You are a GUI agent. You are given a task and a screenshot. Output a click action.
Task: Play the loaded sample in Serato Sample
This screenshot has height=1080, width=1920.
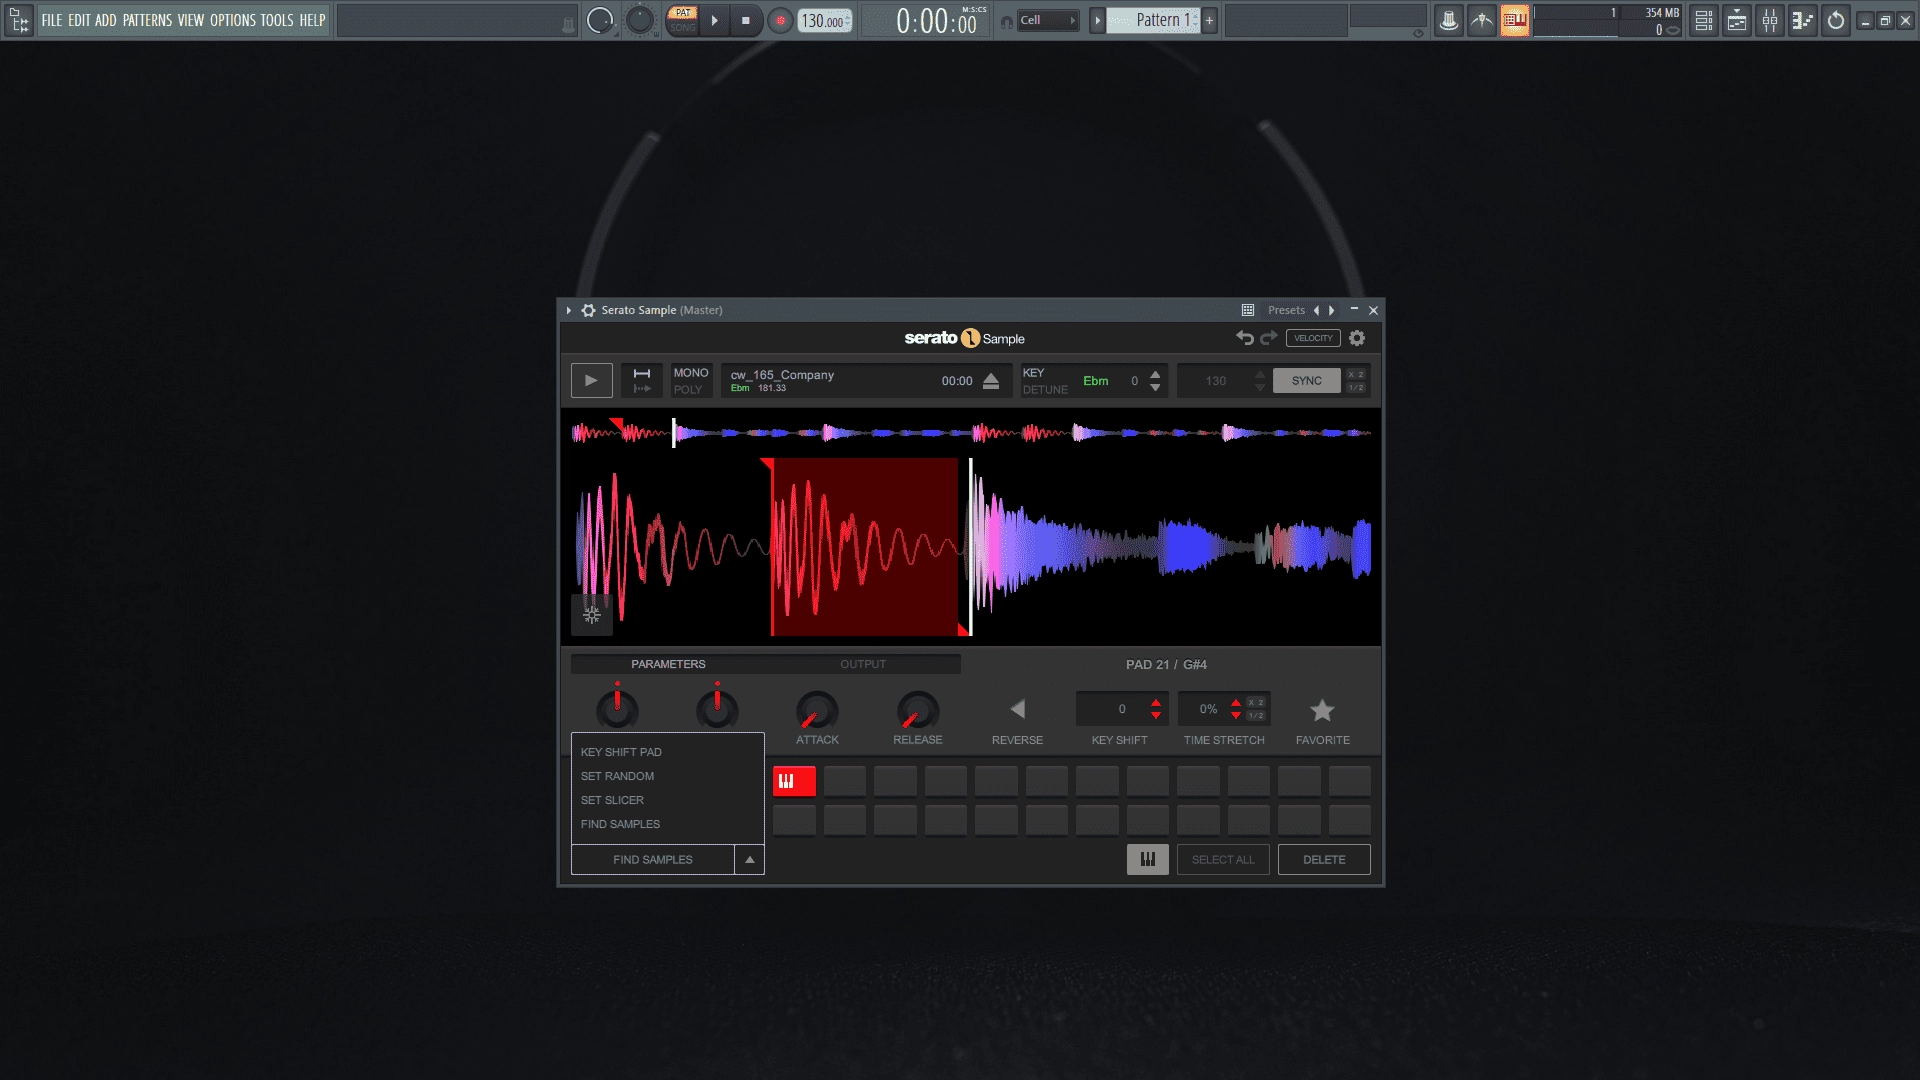coord(591,381)
